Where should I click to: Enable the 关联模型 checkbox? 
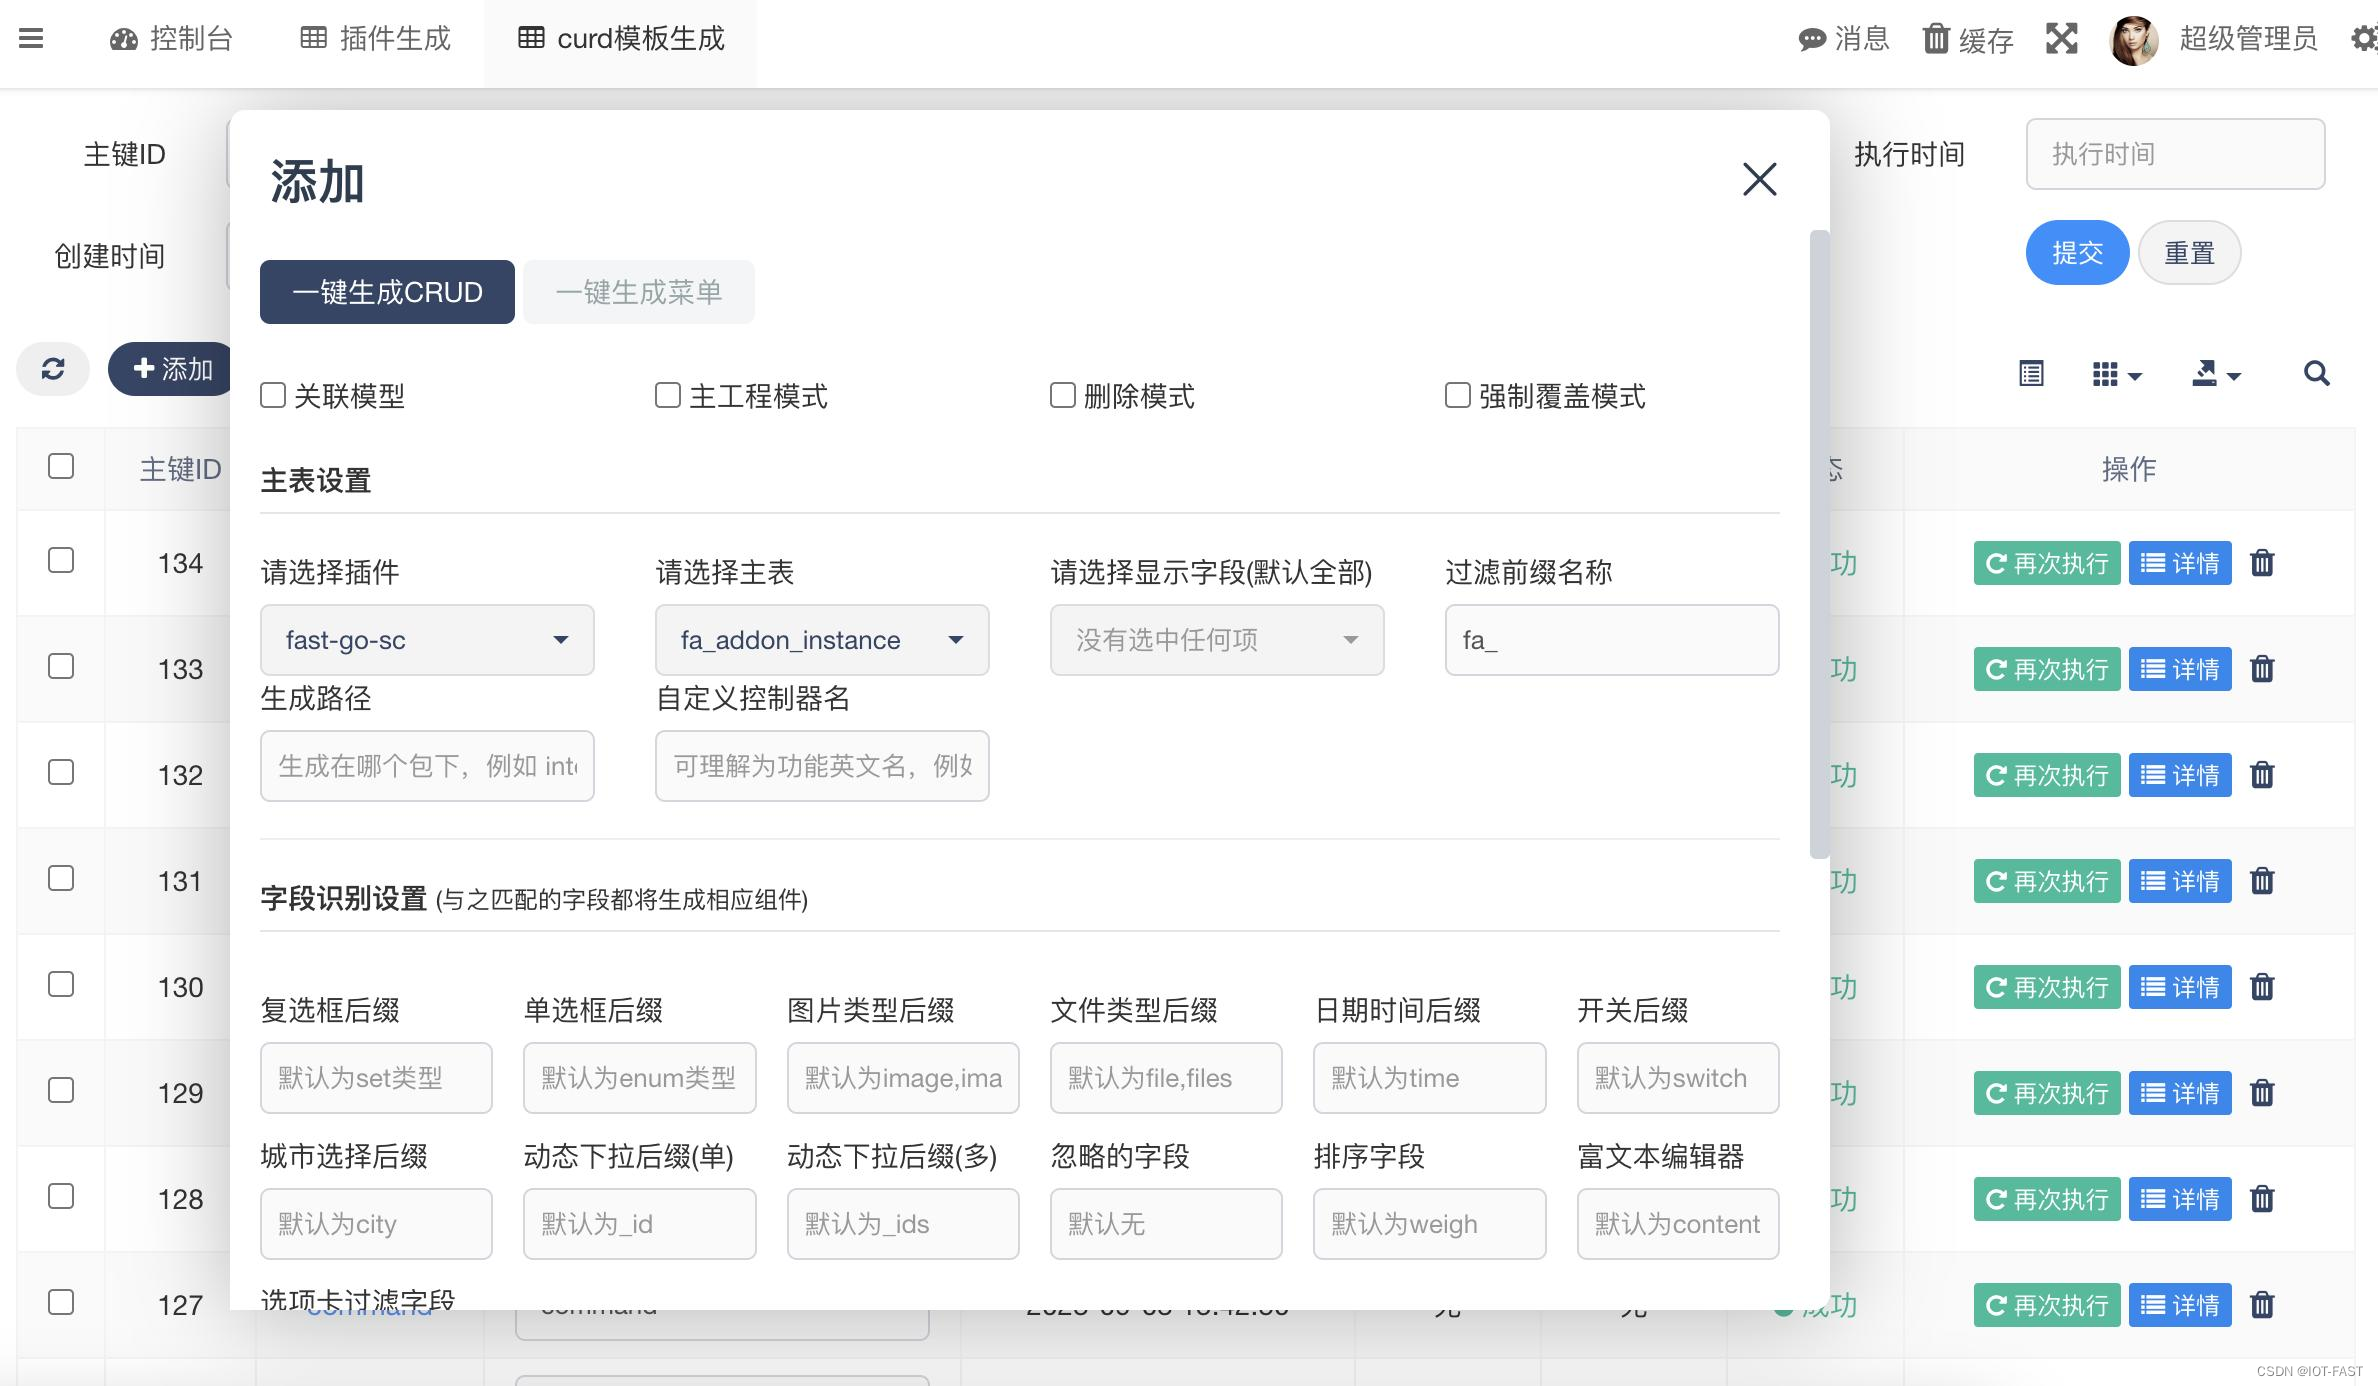tap(273, 395)
